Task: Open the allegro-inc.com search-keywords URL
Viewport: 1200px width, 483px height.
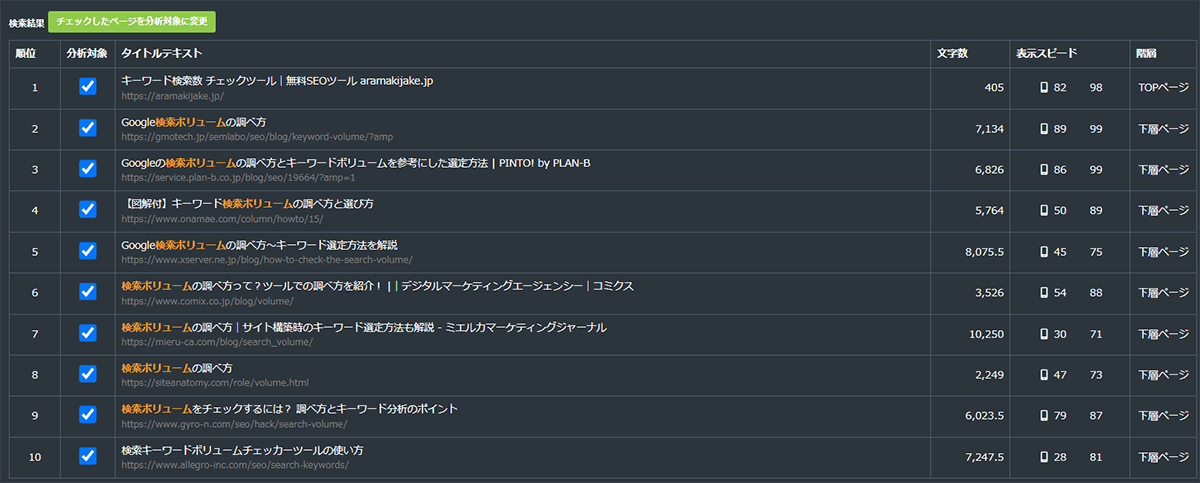Action: pos(234,465)
